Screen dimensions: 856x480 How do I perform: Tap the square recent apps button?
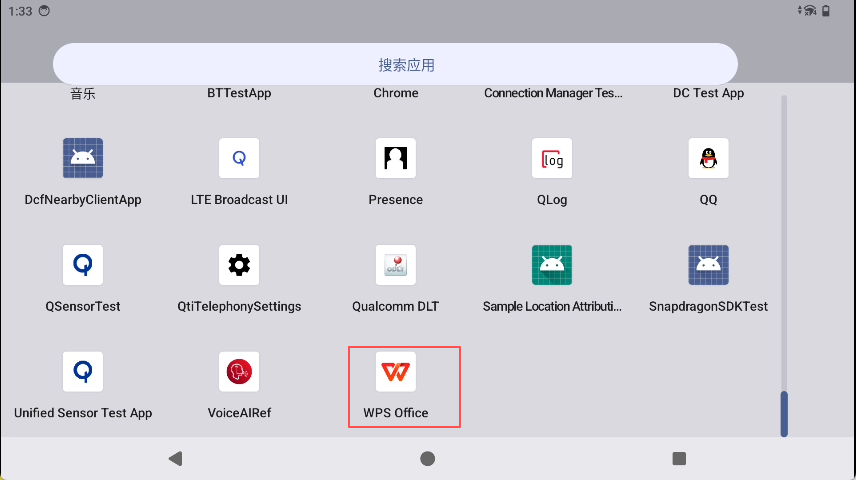point(679,459)
